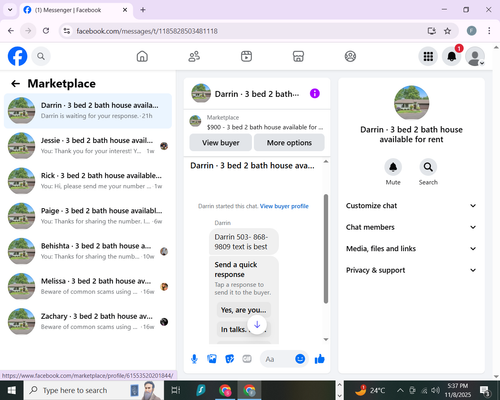Reload the page in browser toolbar
Viewport: 500px width, 400px height.
click(x=46, y=31)
